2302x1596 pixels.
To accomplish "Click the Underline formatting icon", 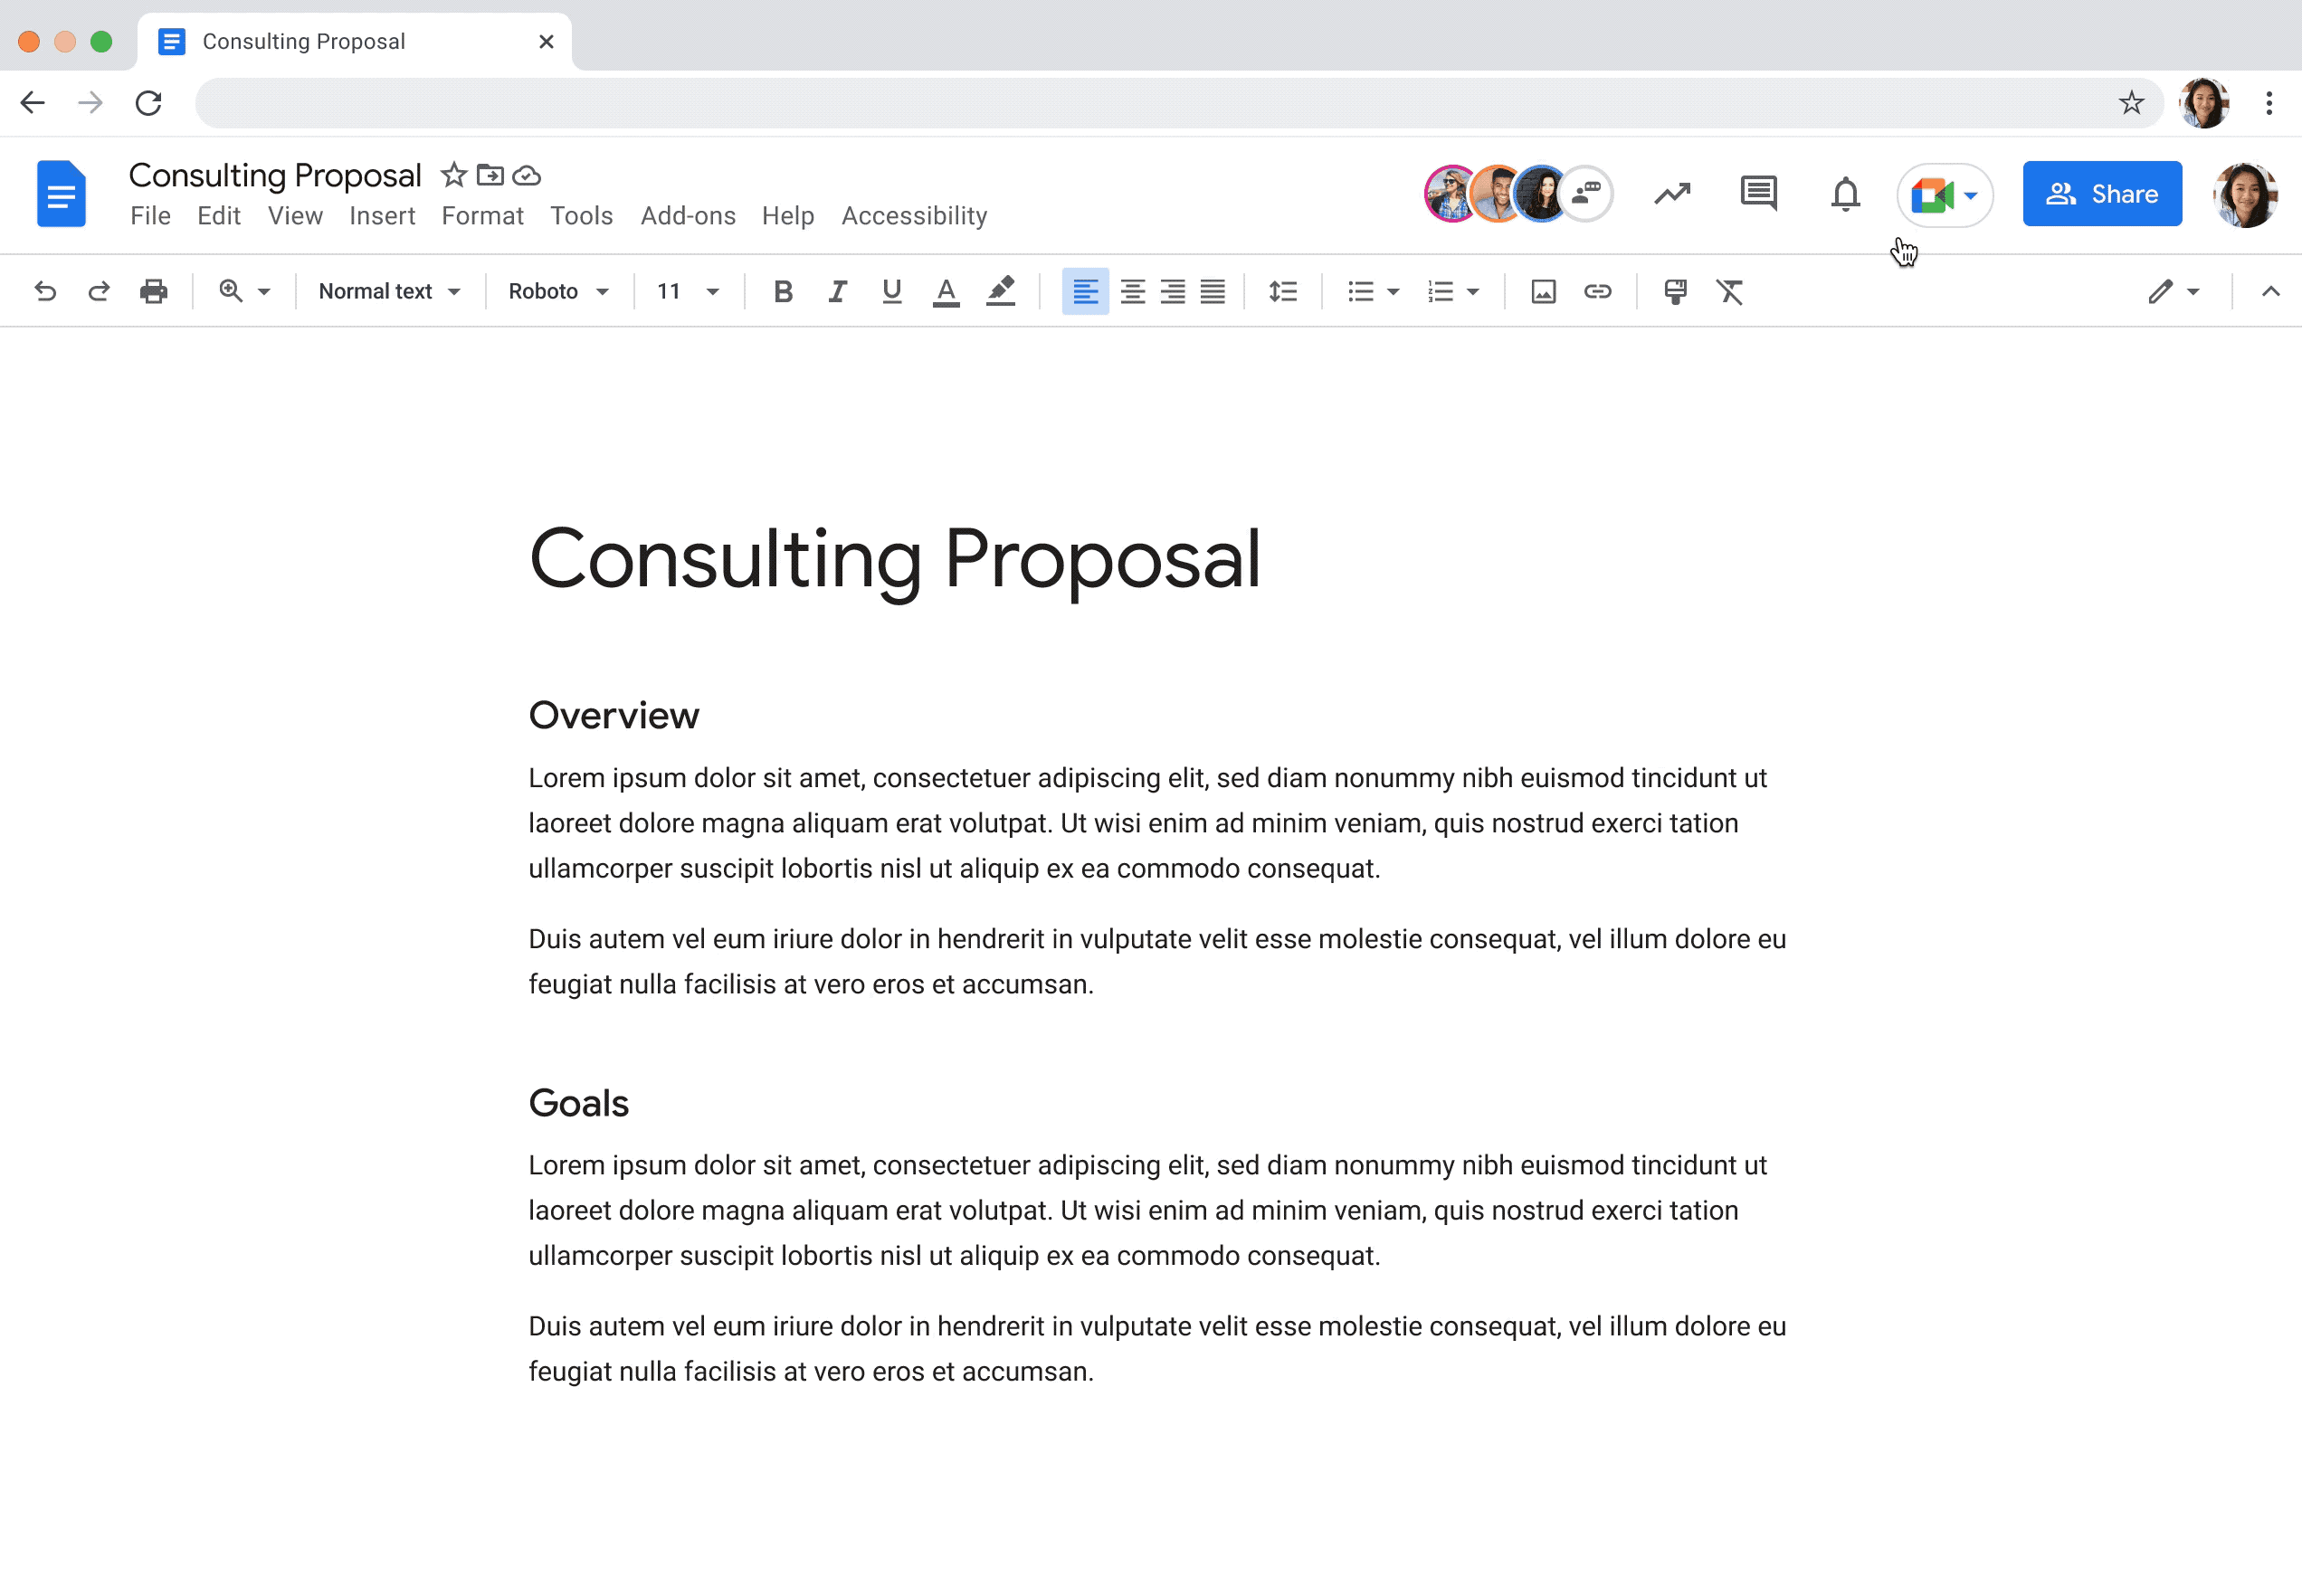I will click(890, 290).
